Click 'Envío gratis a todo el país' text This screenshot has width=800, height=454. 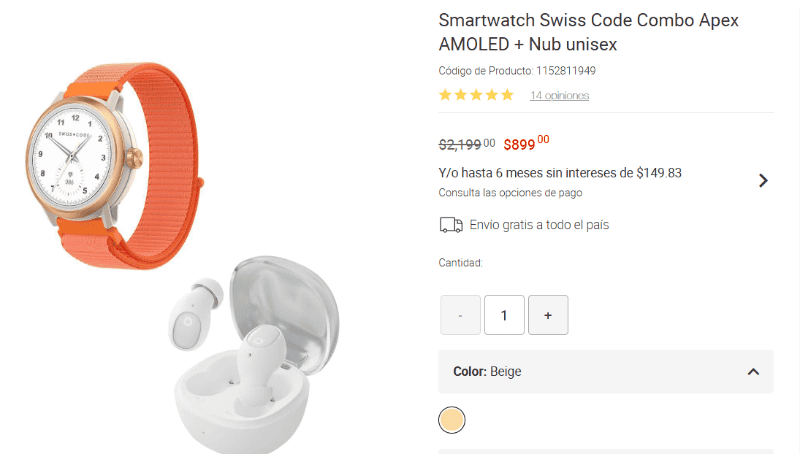pyautogui.click(x=539, y=225)
